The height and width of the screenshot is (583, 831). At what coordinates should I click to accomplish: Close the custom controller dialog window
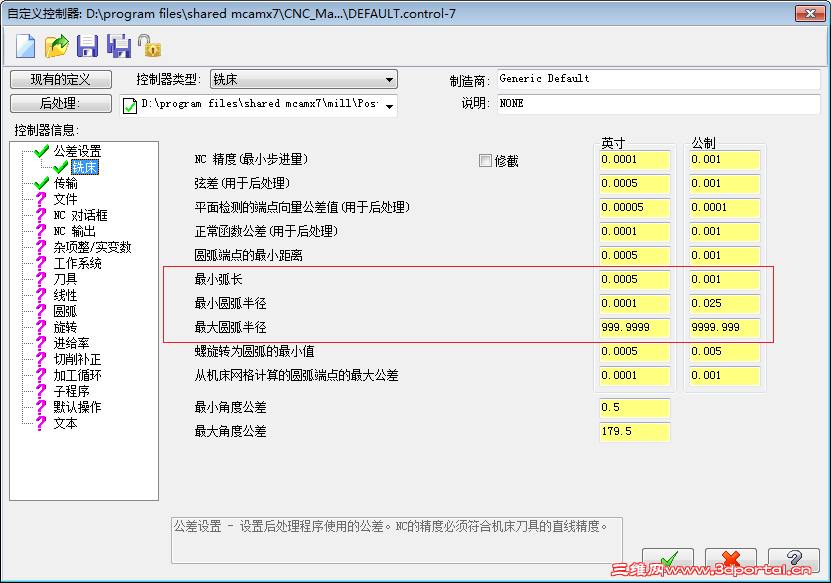(810, 13)
